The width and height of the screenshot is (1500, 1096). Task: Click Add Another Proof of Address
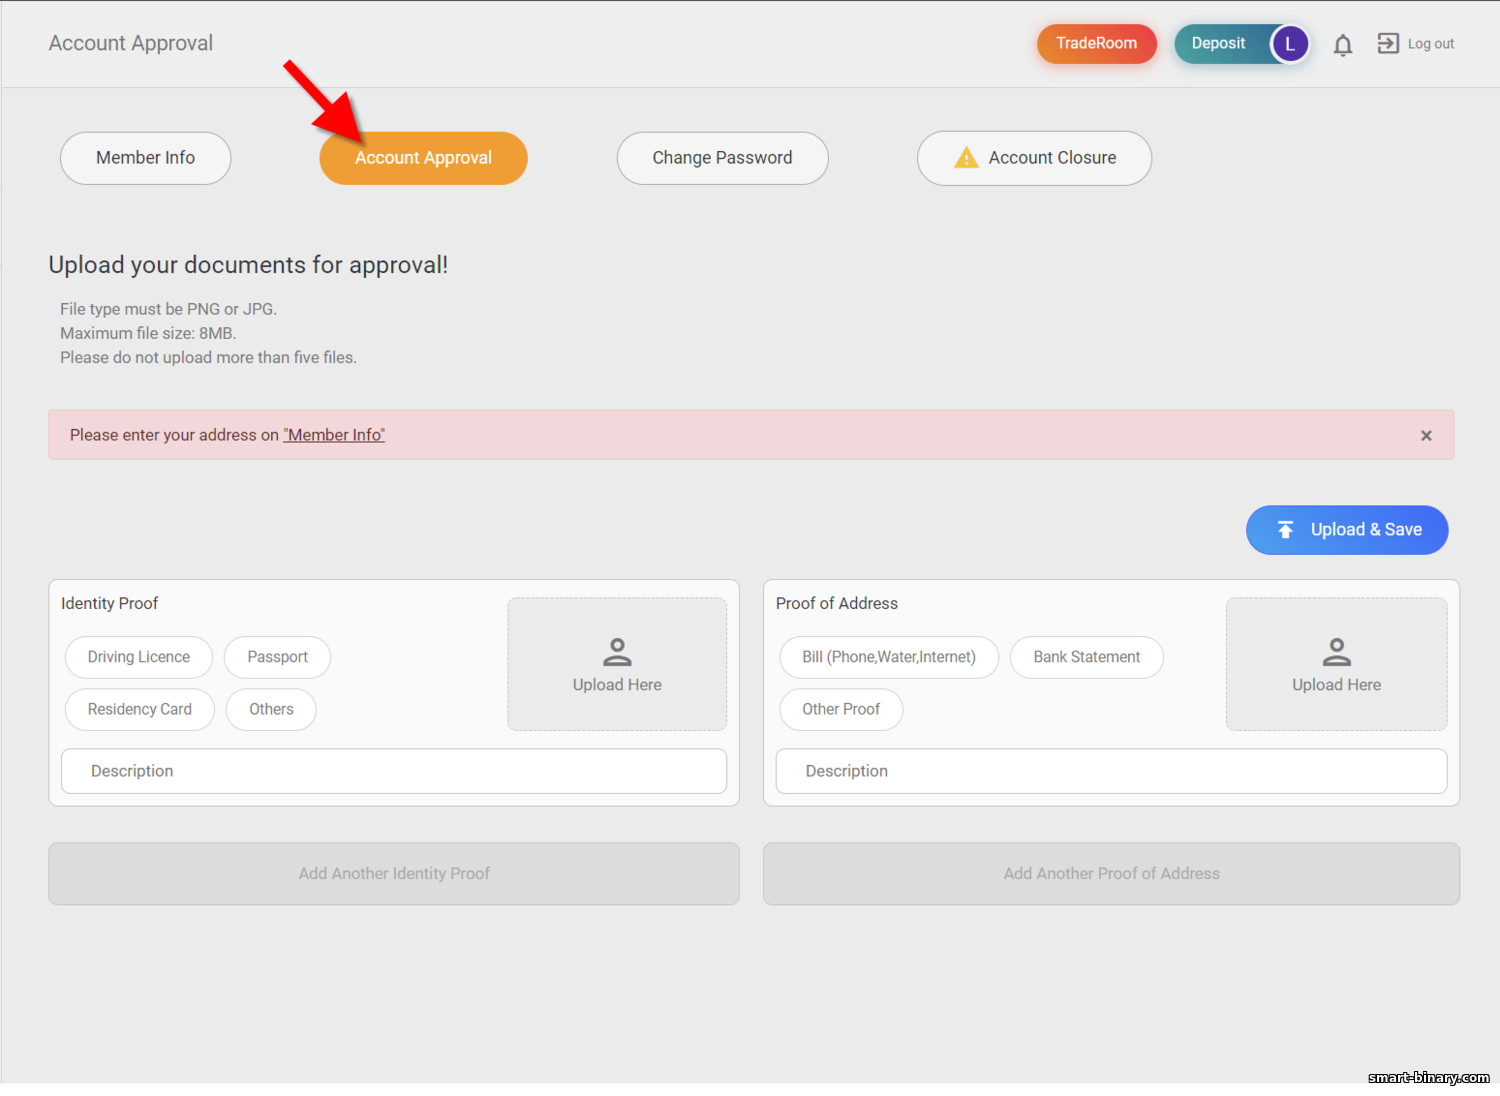[x=1111, y=873]
